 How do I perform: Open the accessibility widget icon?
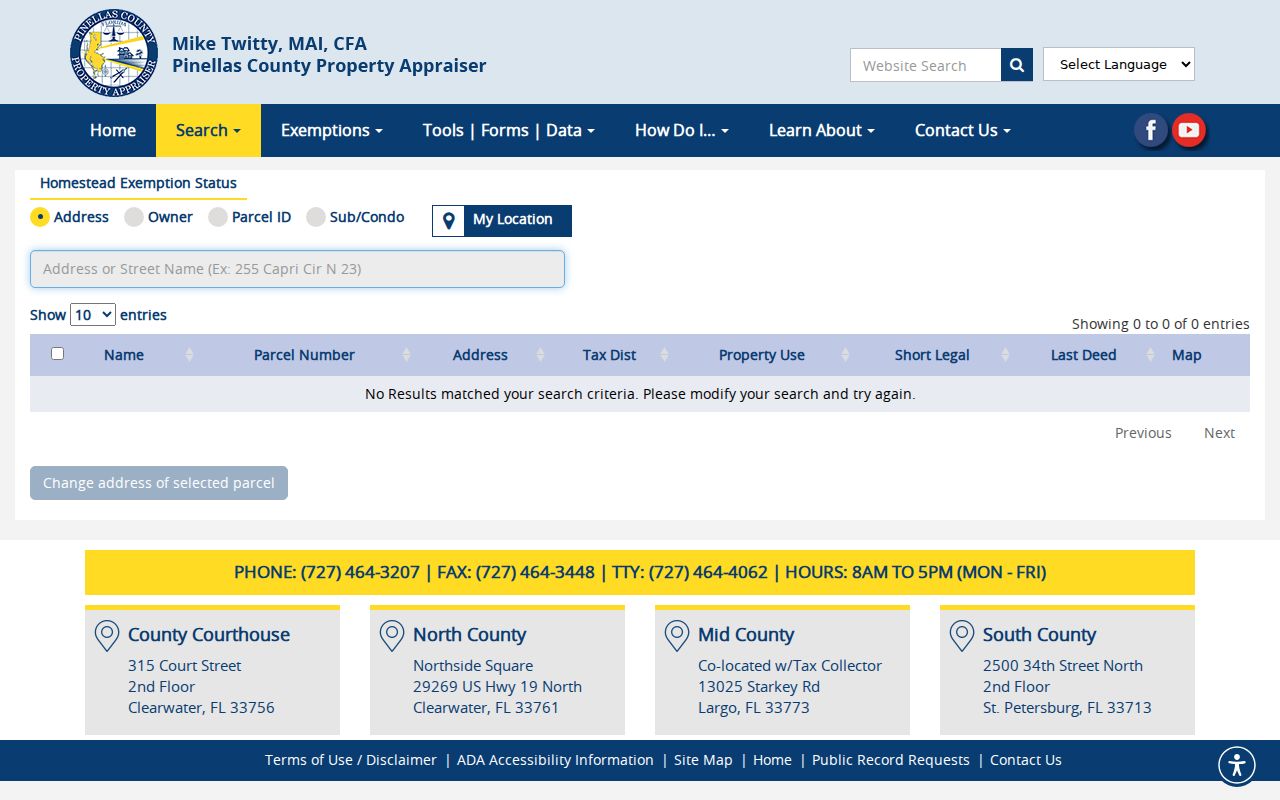1237,766
